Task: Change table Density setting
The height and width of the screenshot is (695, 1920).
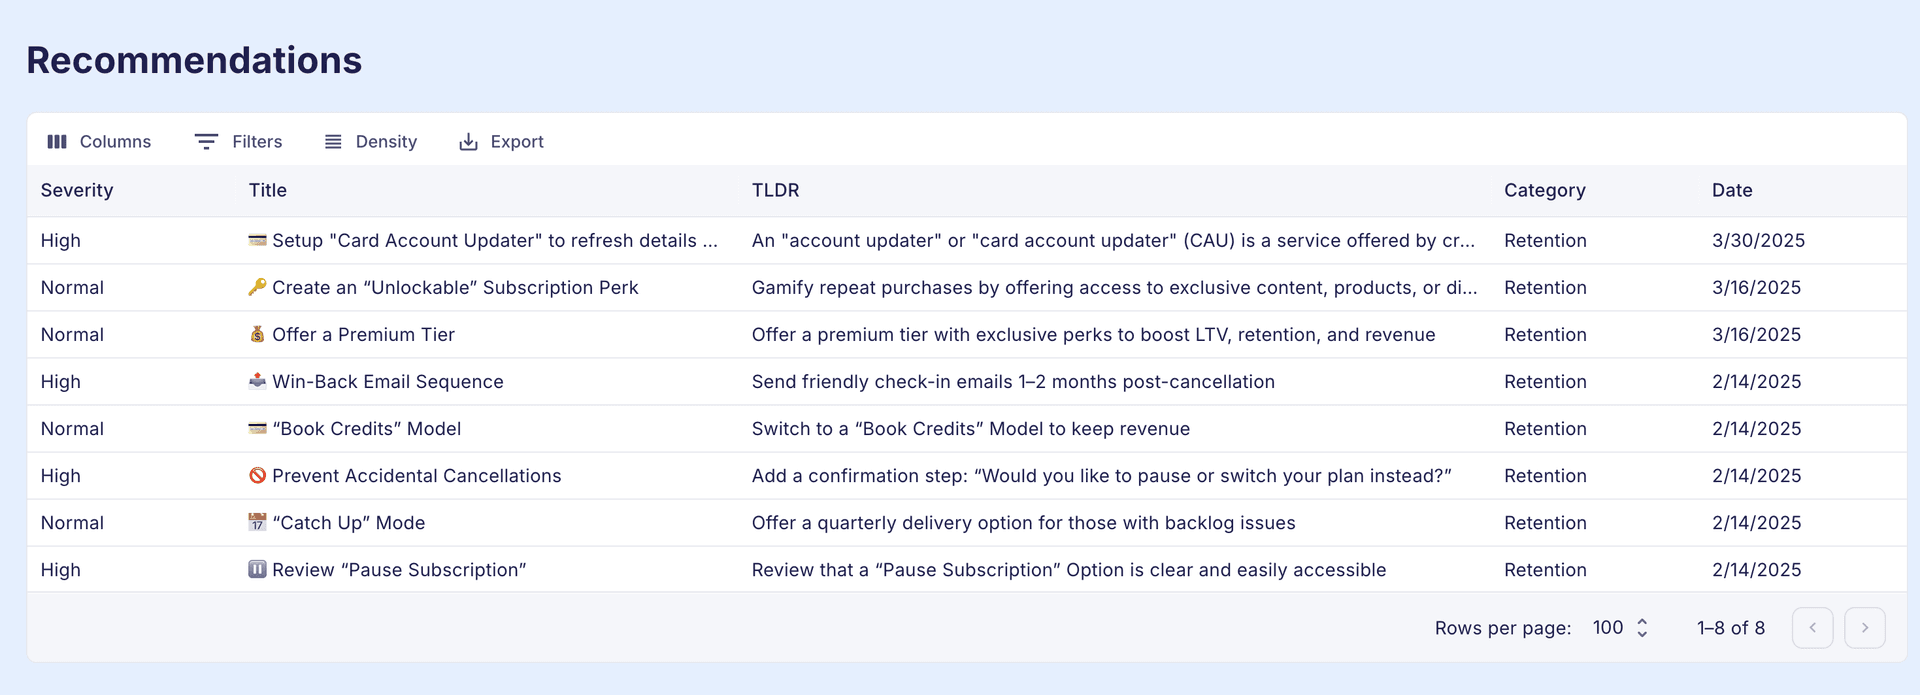Action: click(x=371, y=142)
